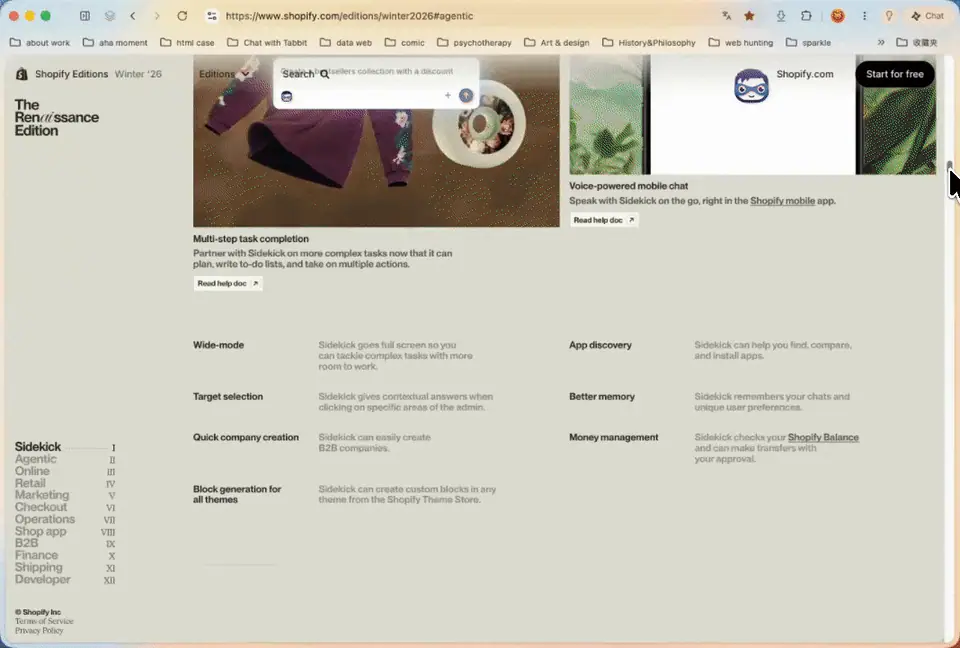Click the stacked layers icon in toolbar
The image size is (960, 648).
pyautogui.click(x=110, y=16)
